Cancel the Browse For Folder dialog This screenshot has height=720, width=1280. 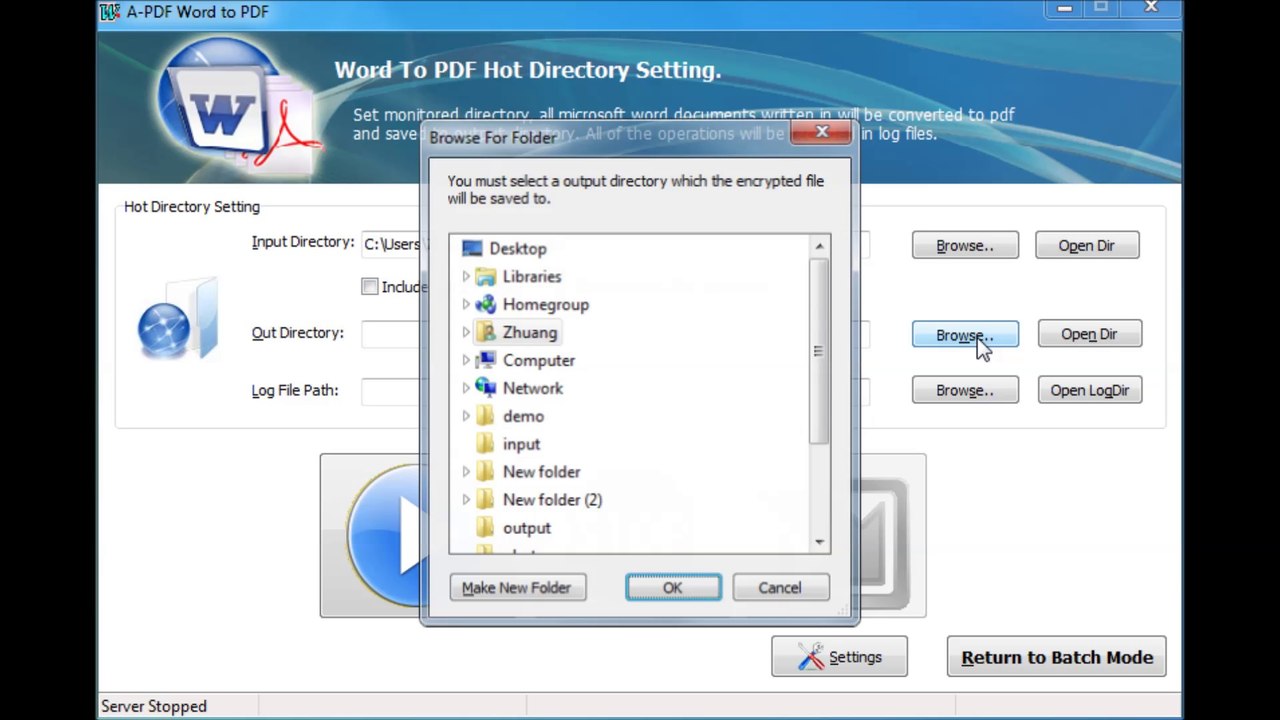click(x=780, y=588)
